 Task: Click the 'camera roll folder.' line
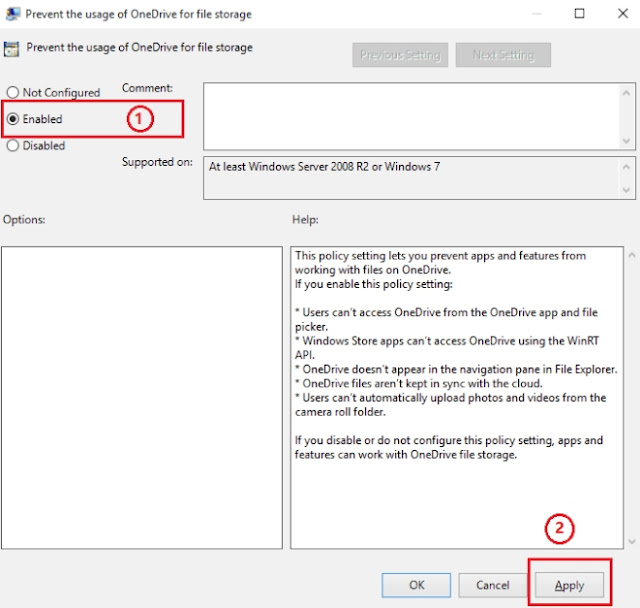point(340,412)
